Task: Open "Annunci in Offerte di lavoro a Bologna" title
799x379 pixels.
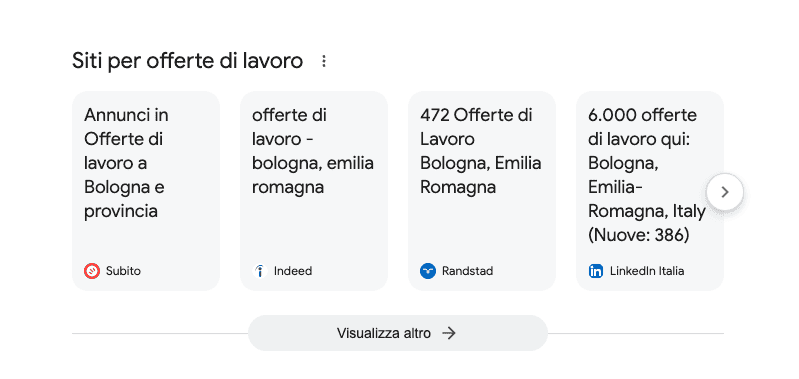Action: tap(126, 163)
